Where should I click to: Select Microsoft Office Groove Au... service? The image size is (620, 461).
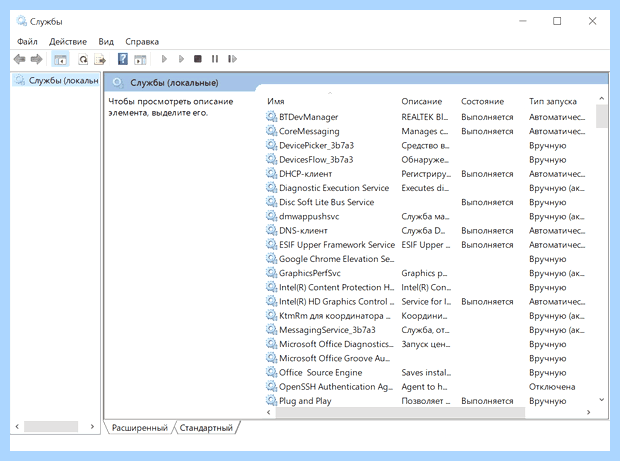pos(335,358)
